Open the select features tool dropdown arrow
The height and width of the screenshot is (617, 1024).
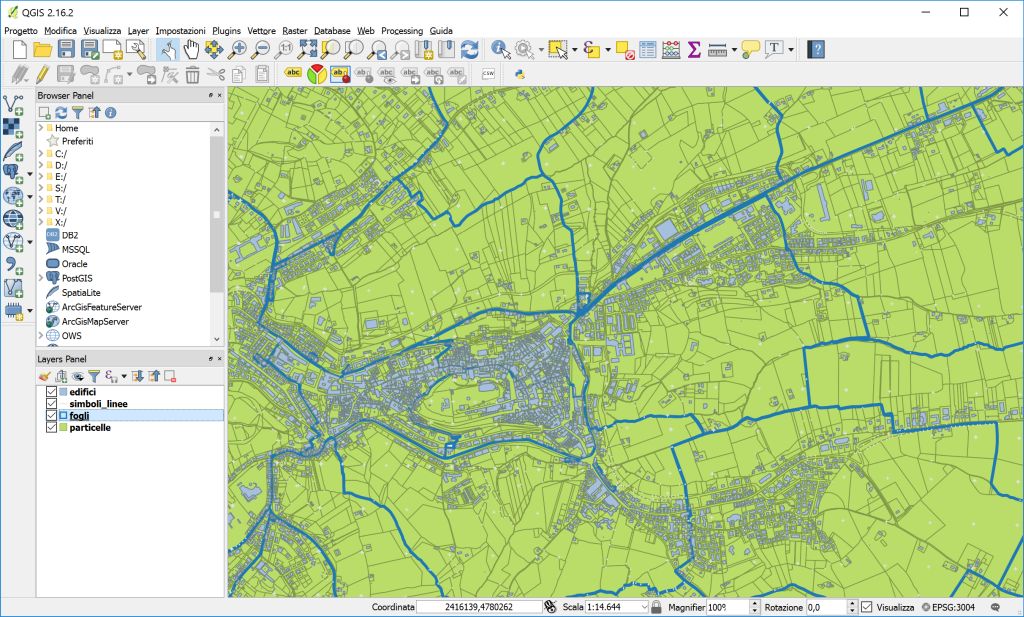575,50
